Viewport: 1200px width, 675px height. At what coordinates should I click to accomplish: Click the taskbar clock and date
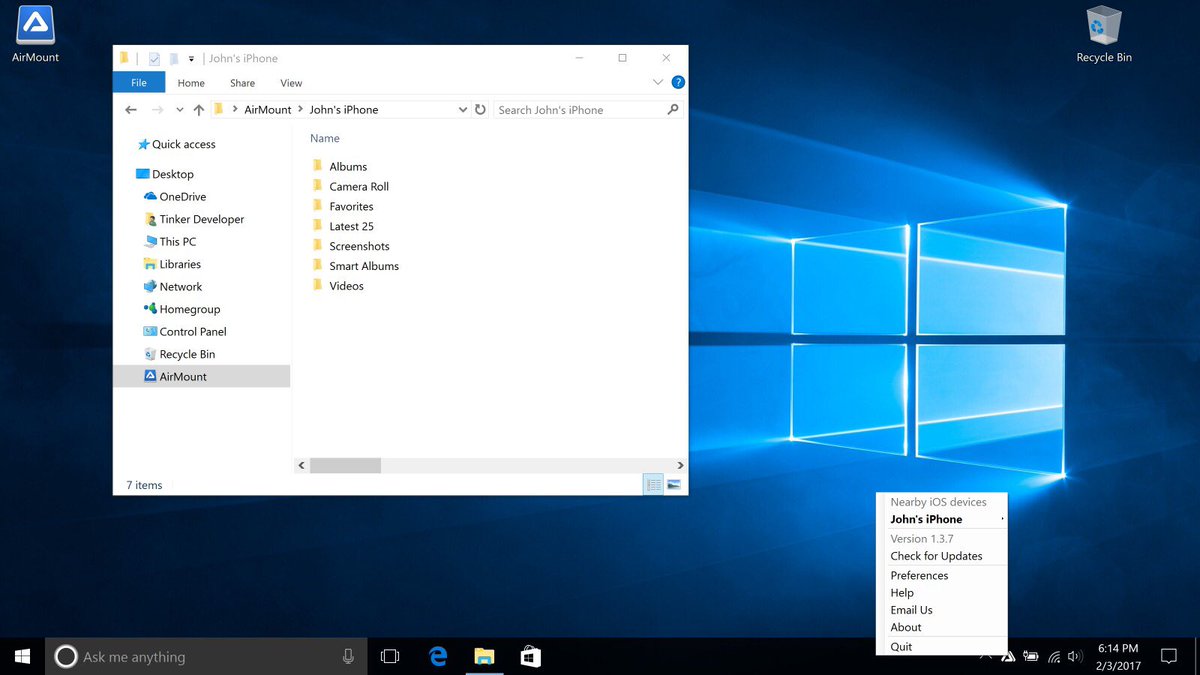(x=1118, y=657)
